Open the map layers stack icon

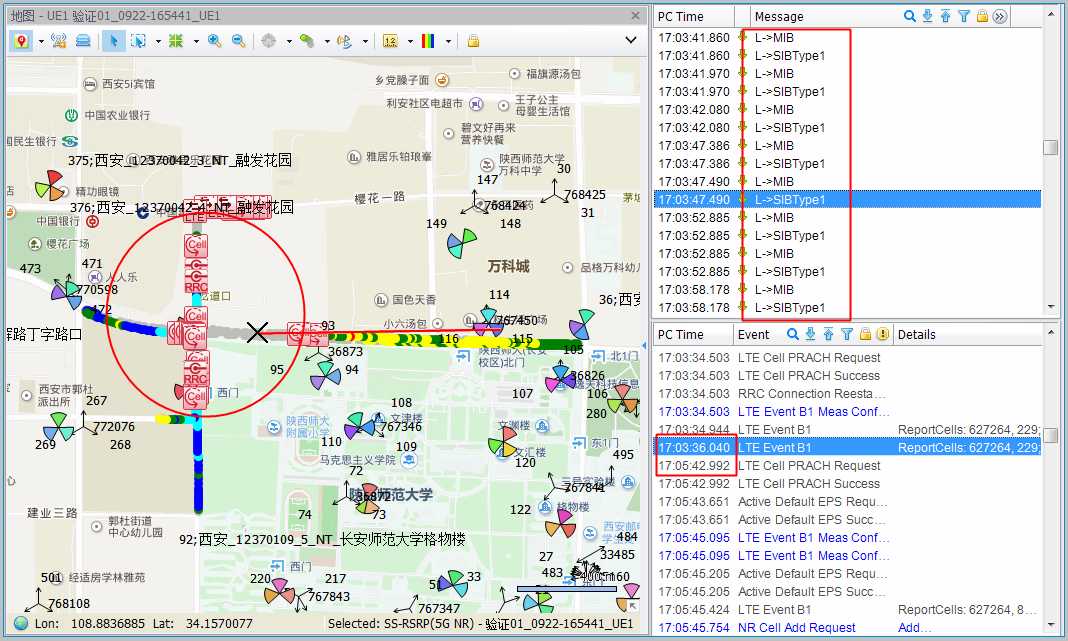[x=83, y=41]
